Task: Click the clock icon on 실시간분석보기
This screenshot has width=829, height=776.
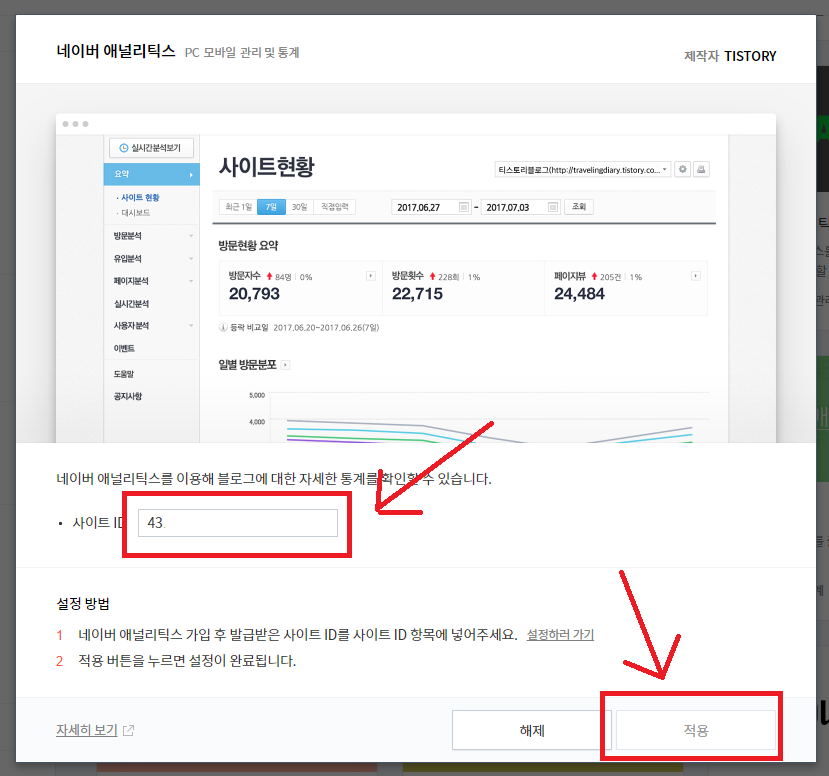Action: (x=124, y=148)
